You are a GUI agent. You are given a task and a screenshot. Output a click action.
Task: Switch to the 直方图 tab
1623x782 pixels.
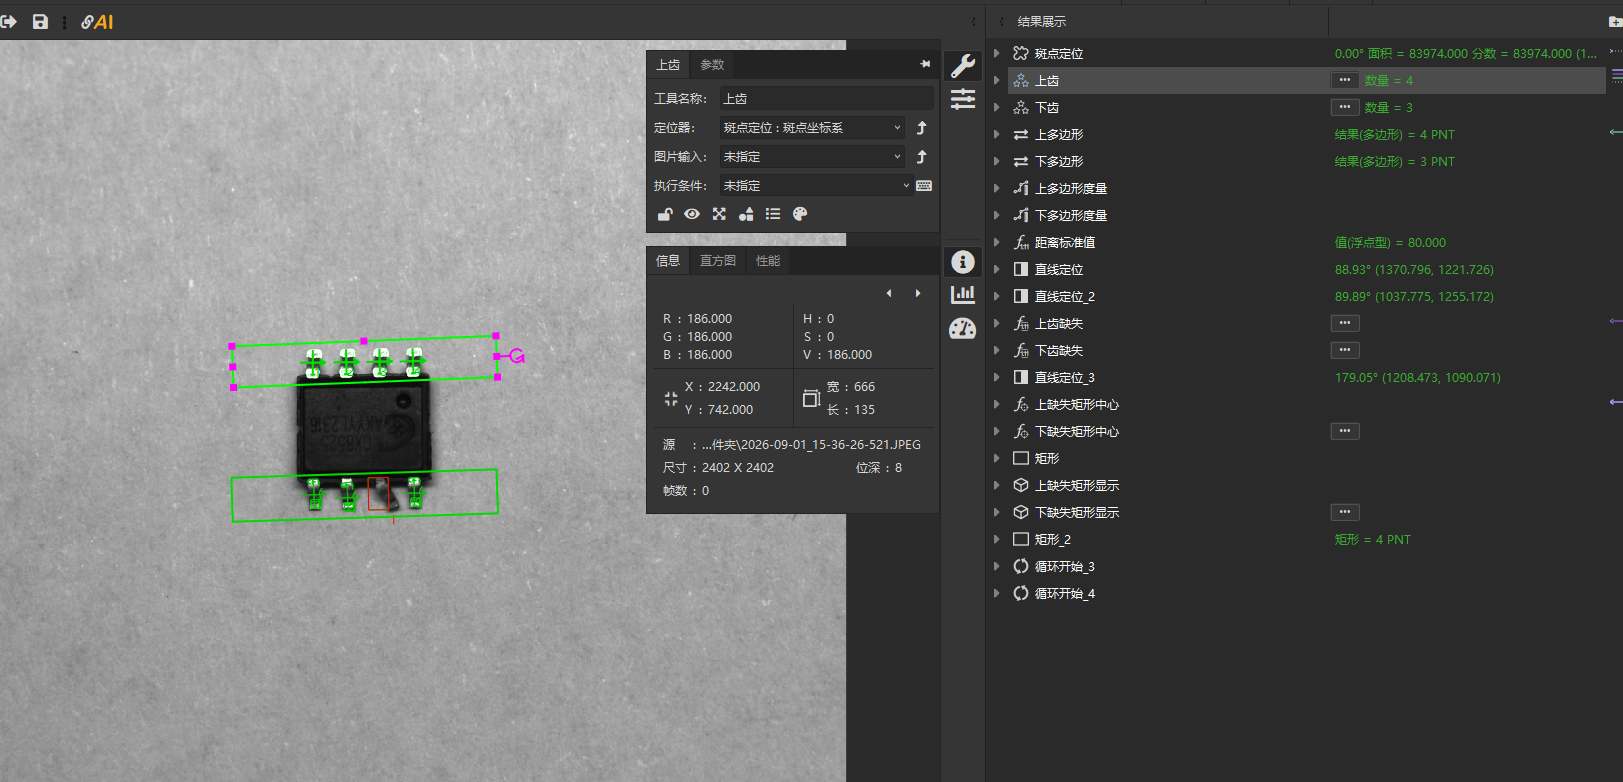(x=718, y=261)
